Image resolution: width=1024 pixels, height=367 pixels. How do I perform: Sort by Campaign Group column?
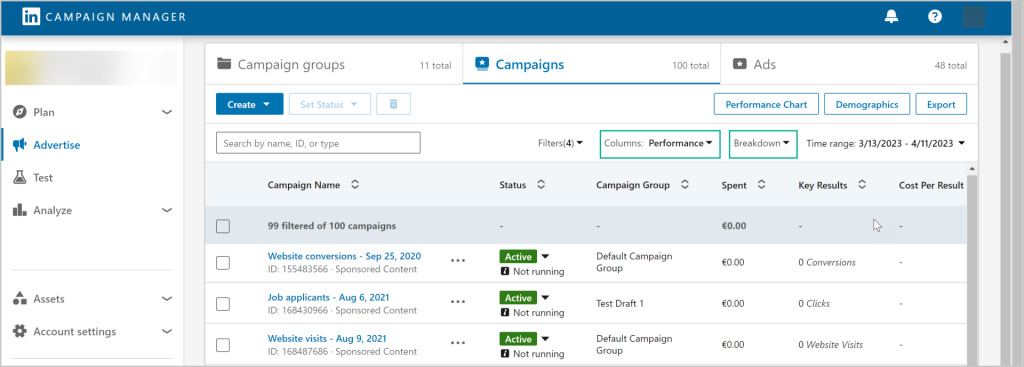coord(684,185)
